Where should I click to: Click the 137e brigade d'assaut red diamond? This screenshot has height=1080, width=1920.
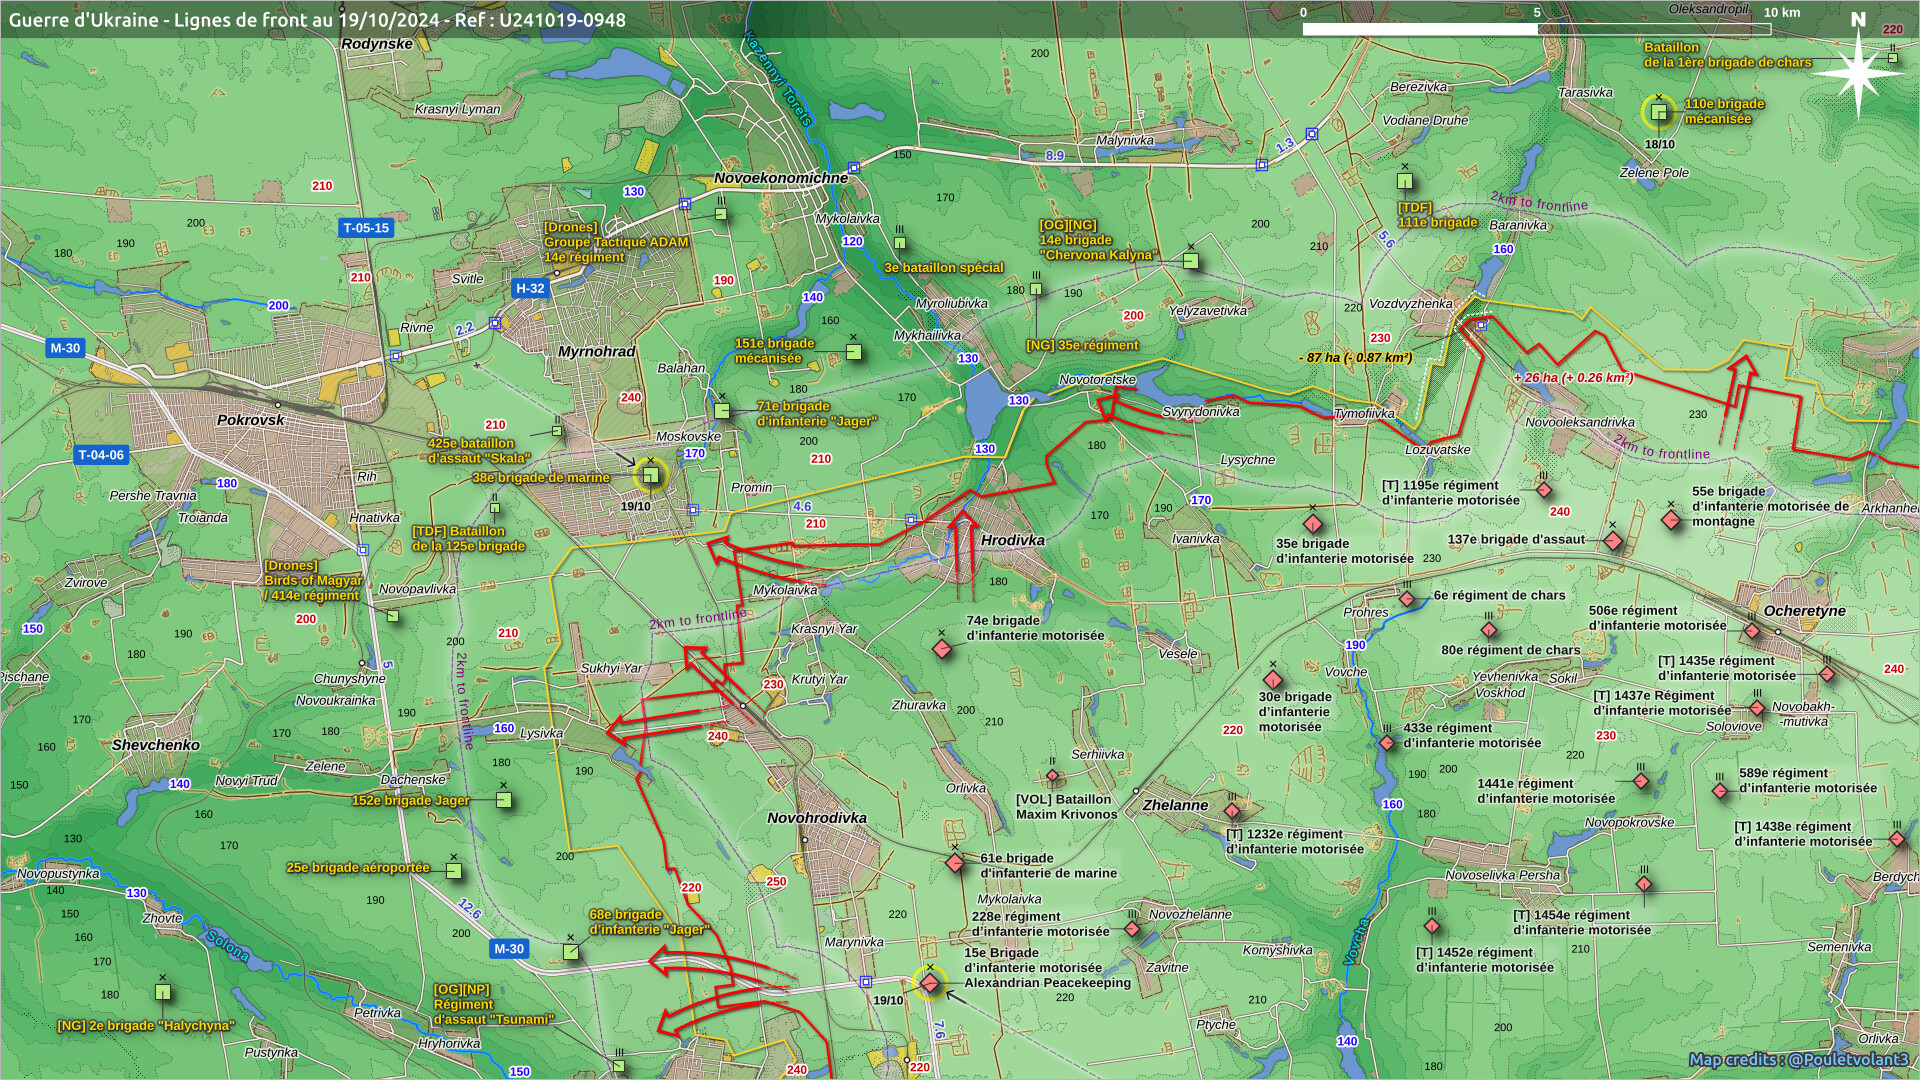coord(1612,541)
